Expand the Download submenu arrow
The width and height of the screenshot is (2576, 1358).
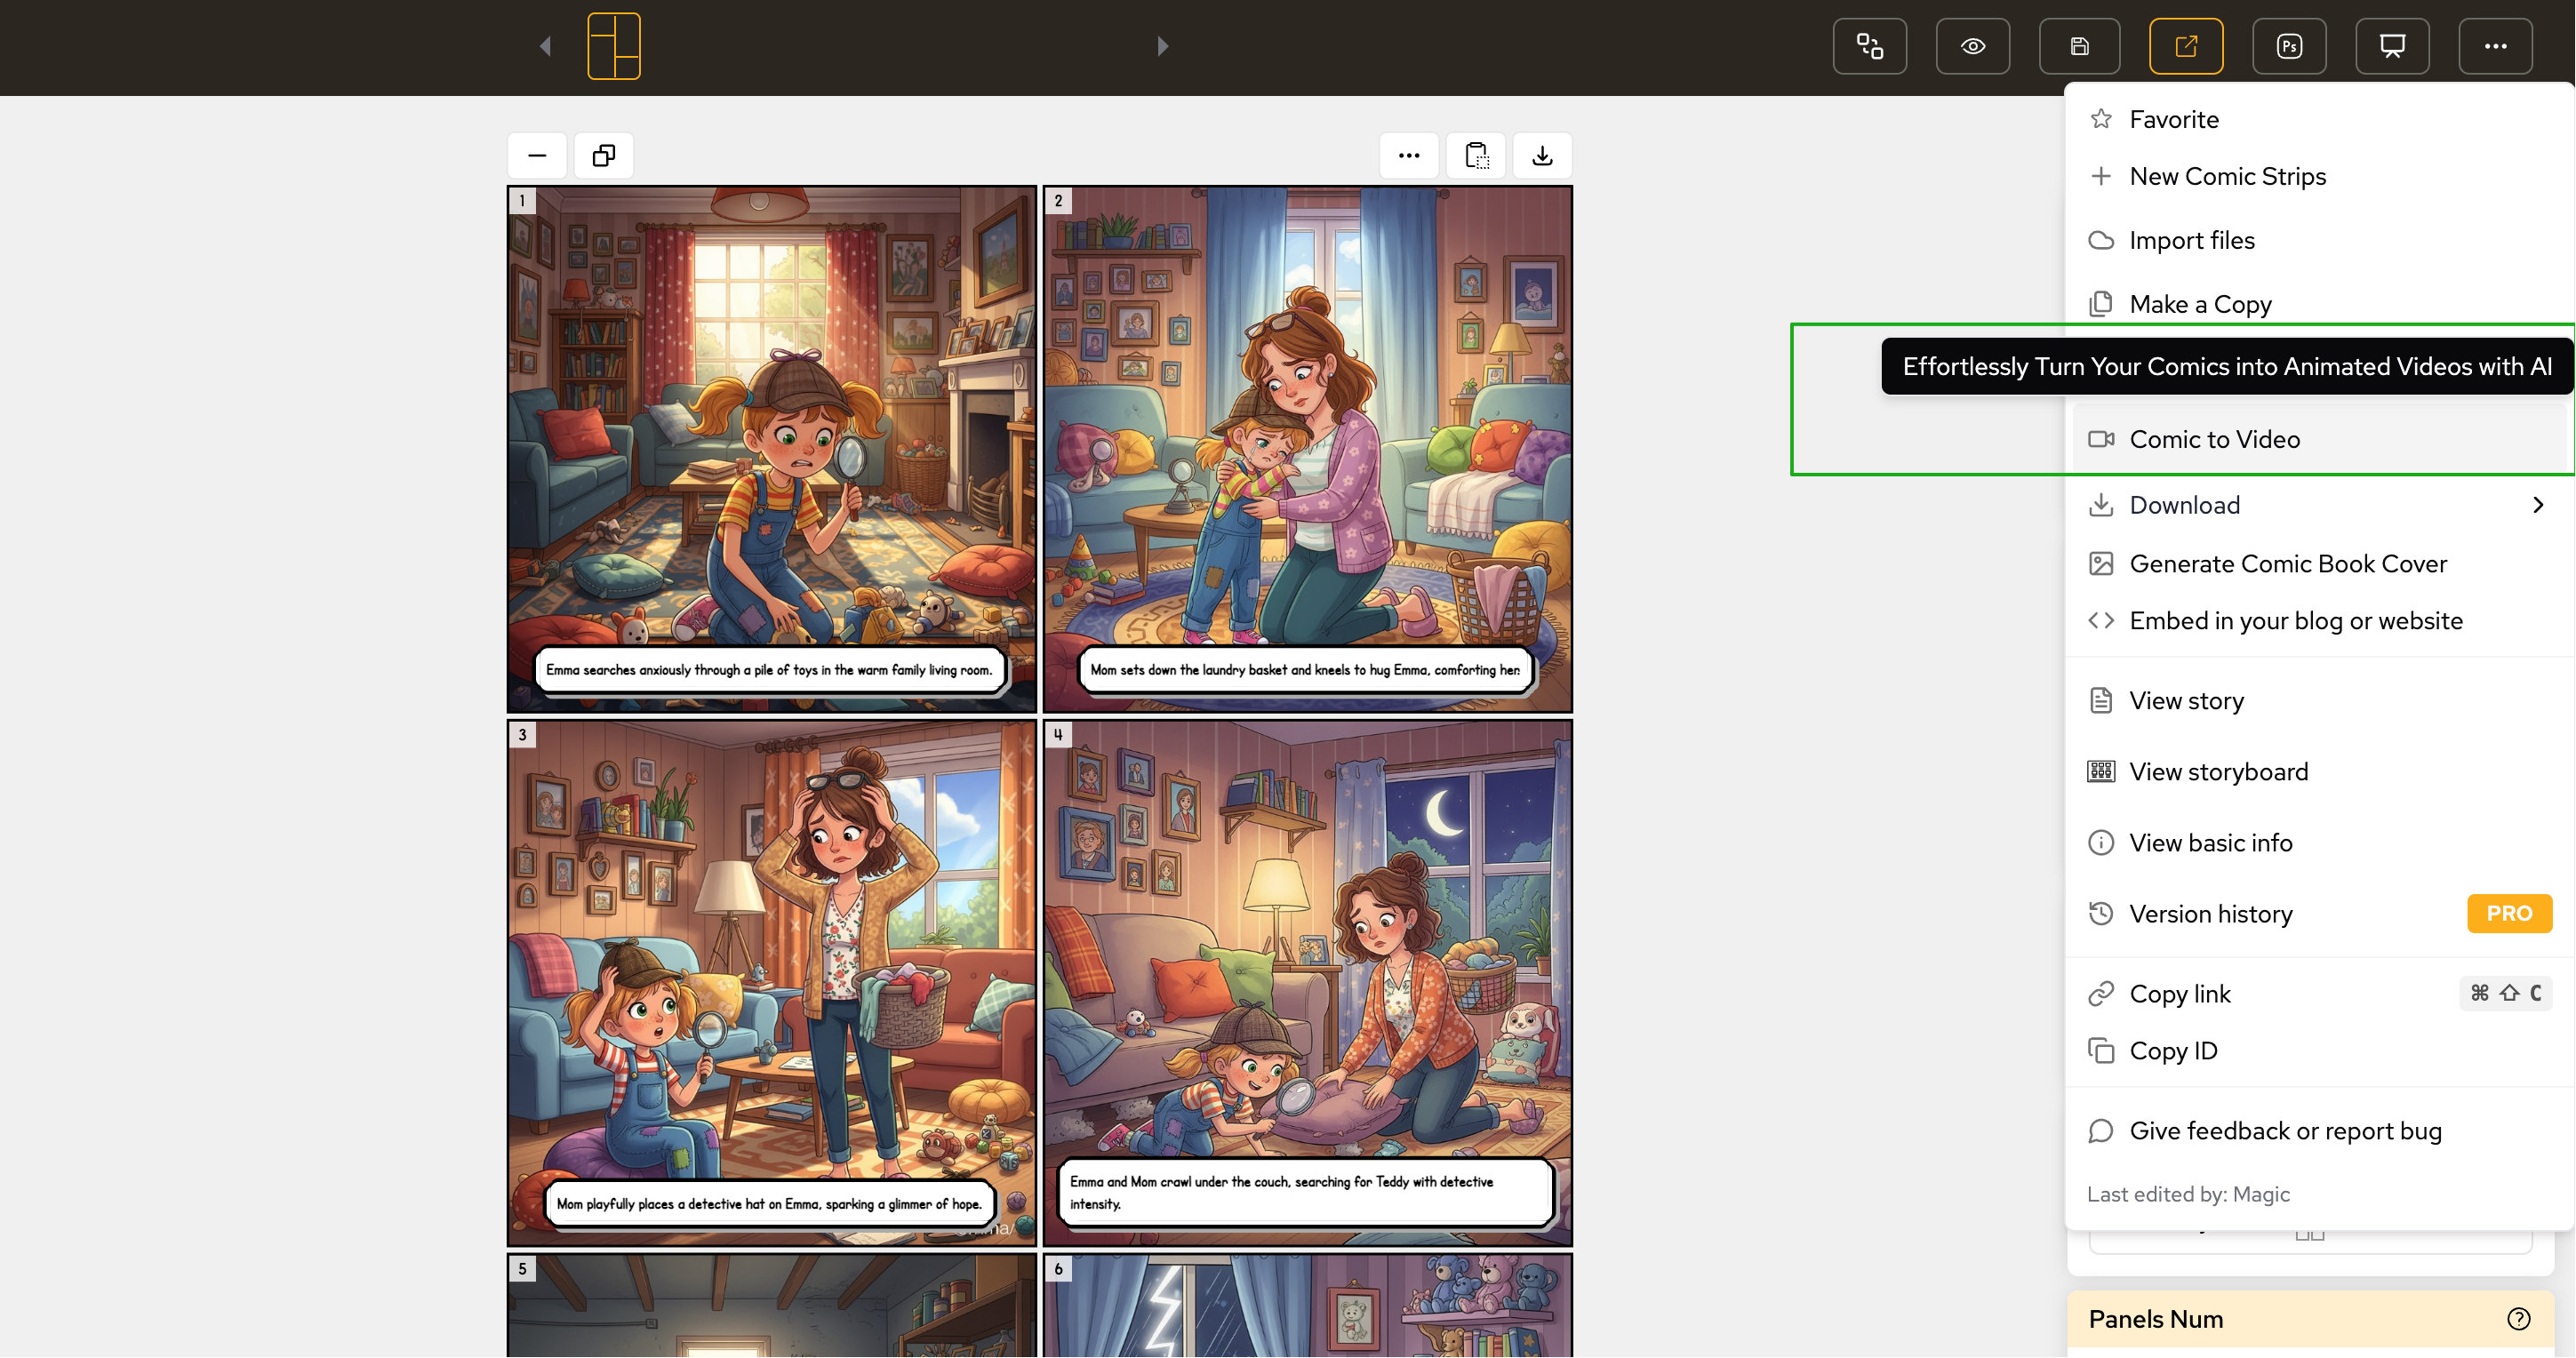(2537, 505)
